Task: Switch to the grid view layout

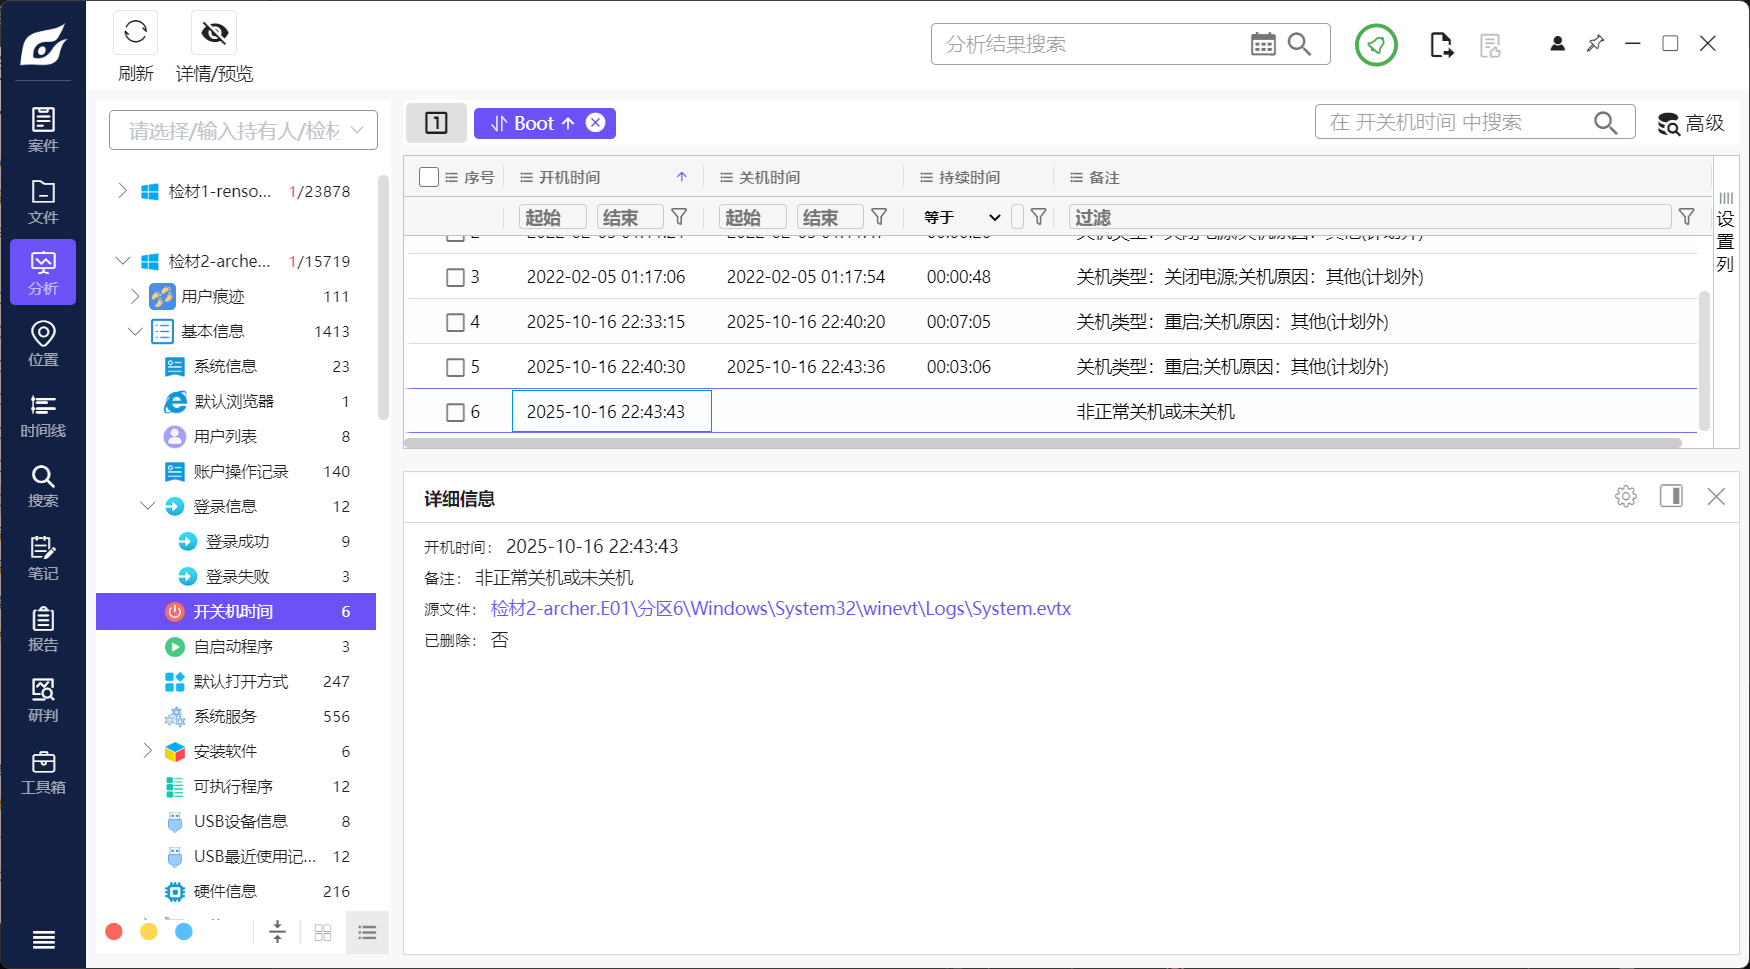Action: tap(322, 931)
